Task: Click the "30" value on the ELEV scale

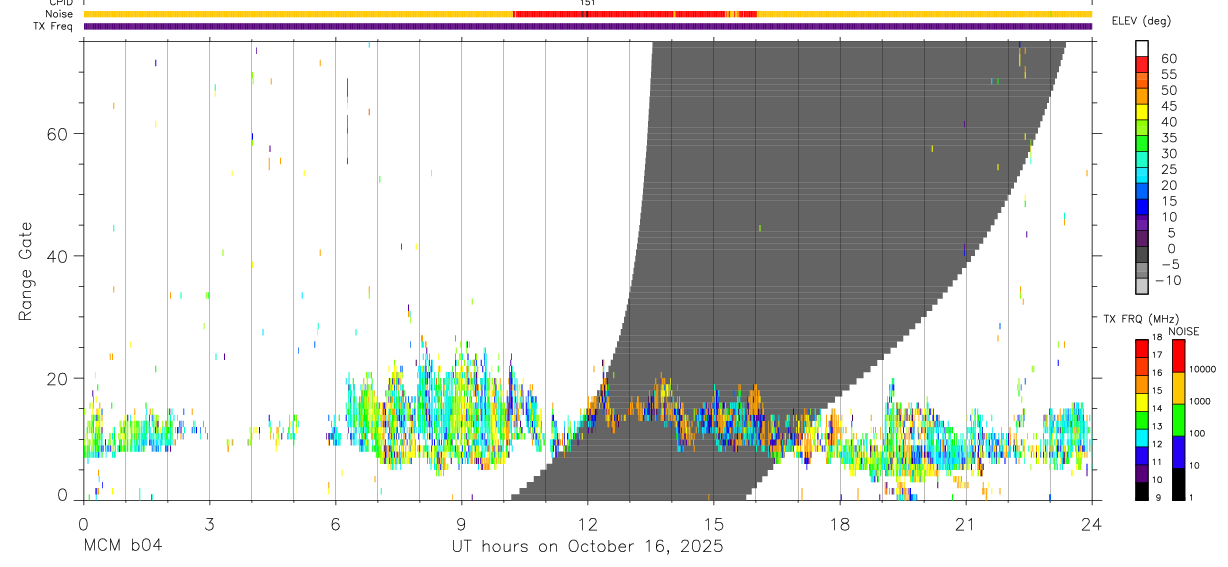Action: click(x=1168, y=153)
